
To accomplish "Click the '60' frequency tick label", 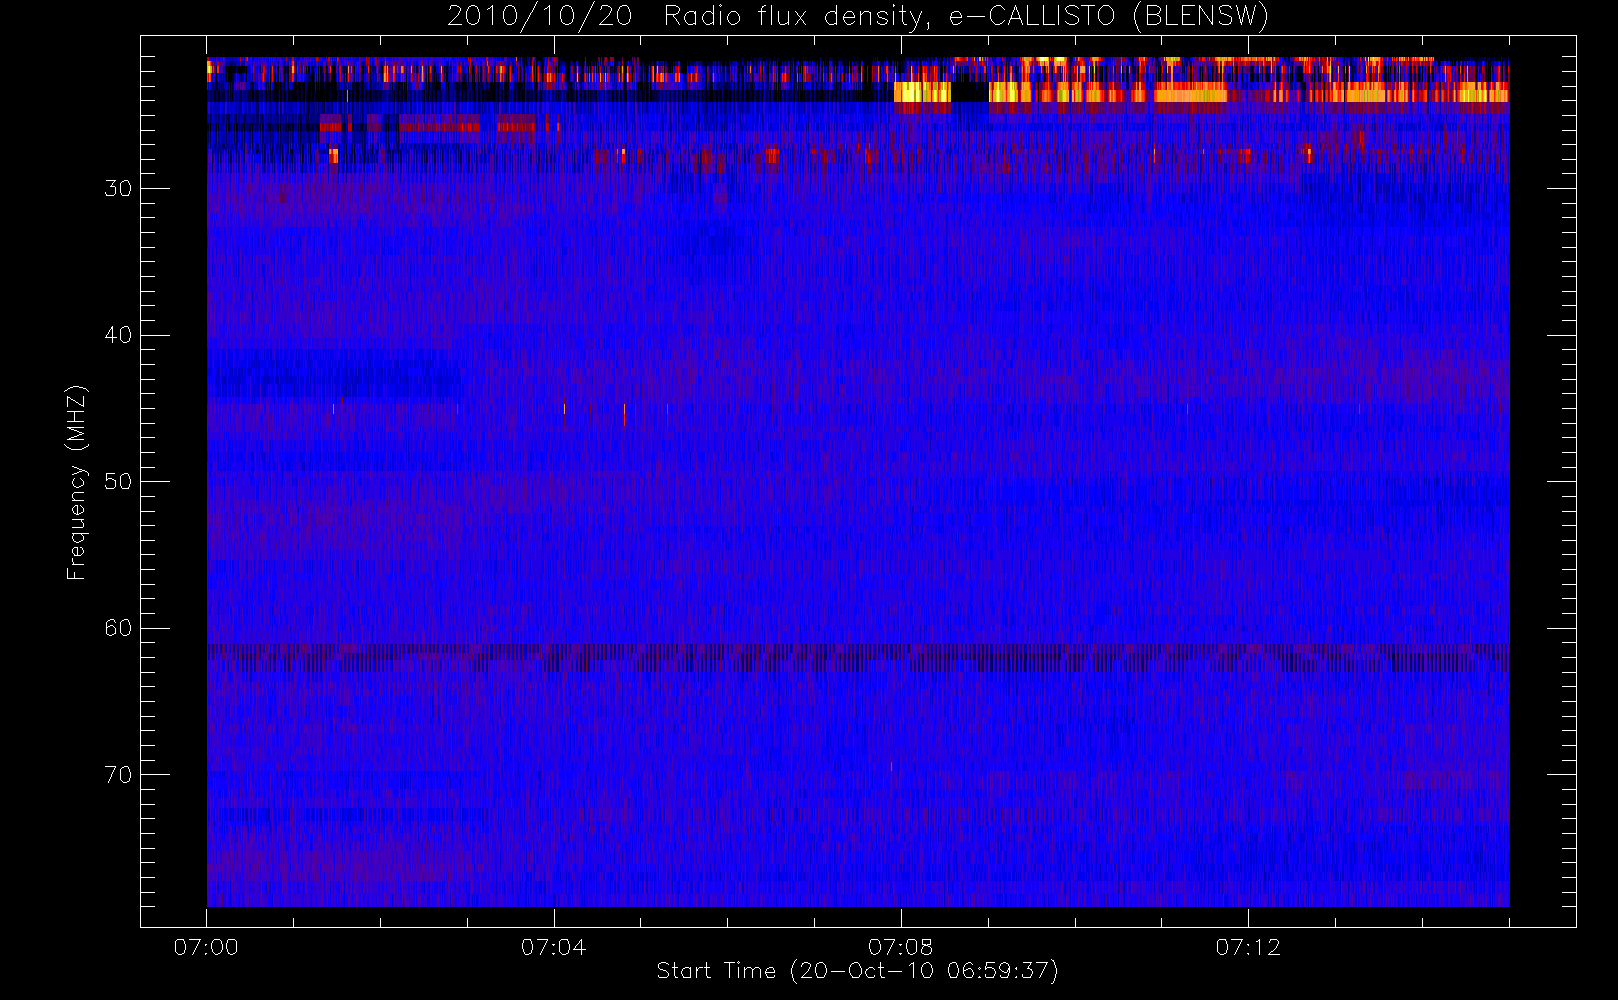I will pos(118,628).
